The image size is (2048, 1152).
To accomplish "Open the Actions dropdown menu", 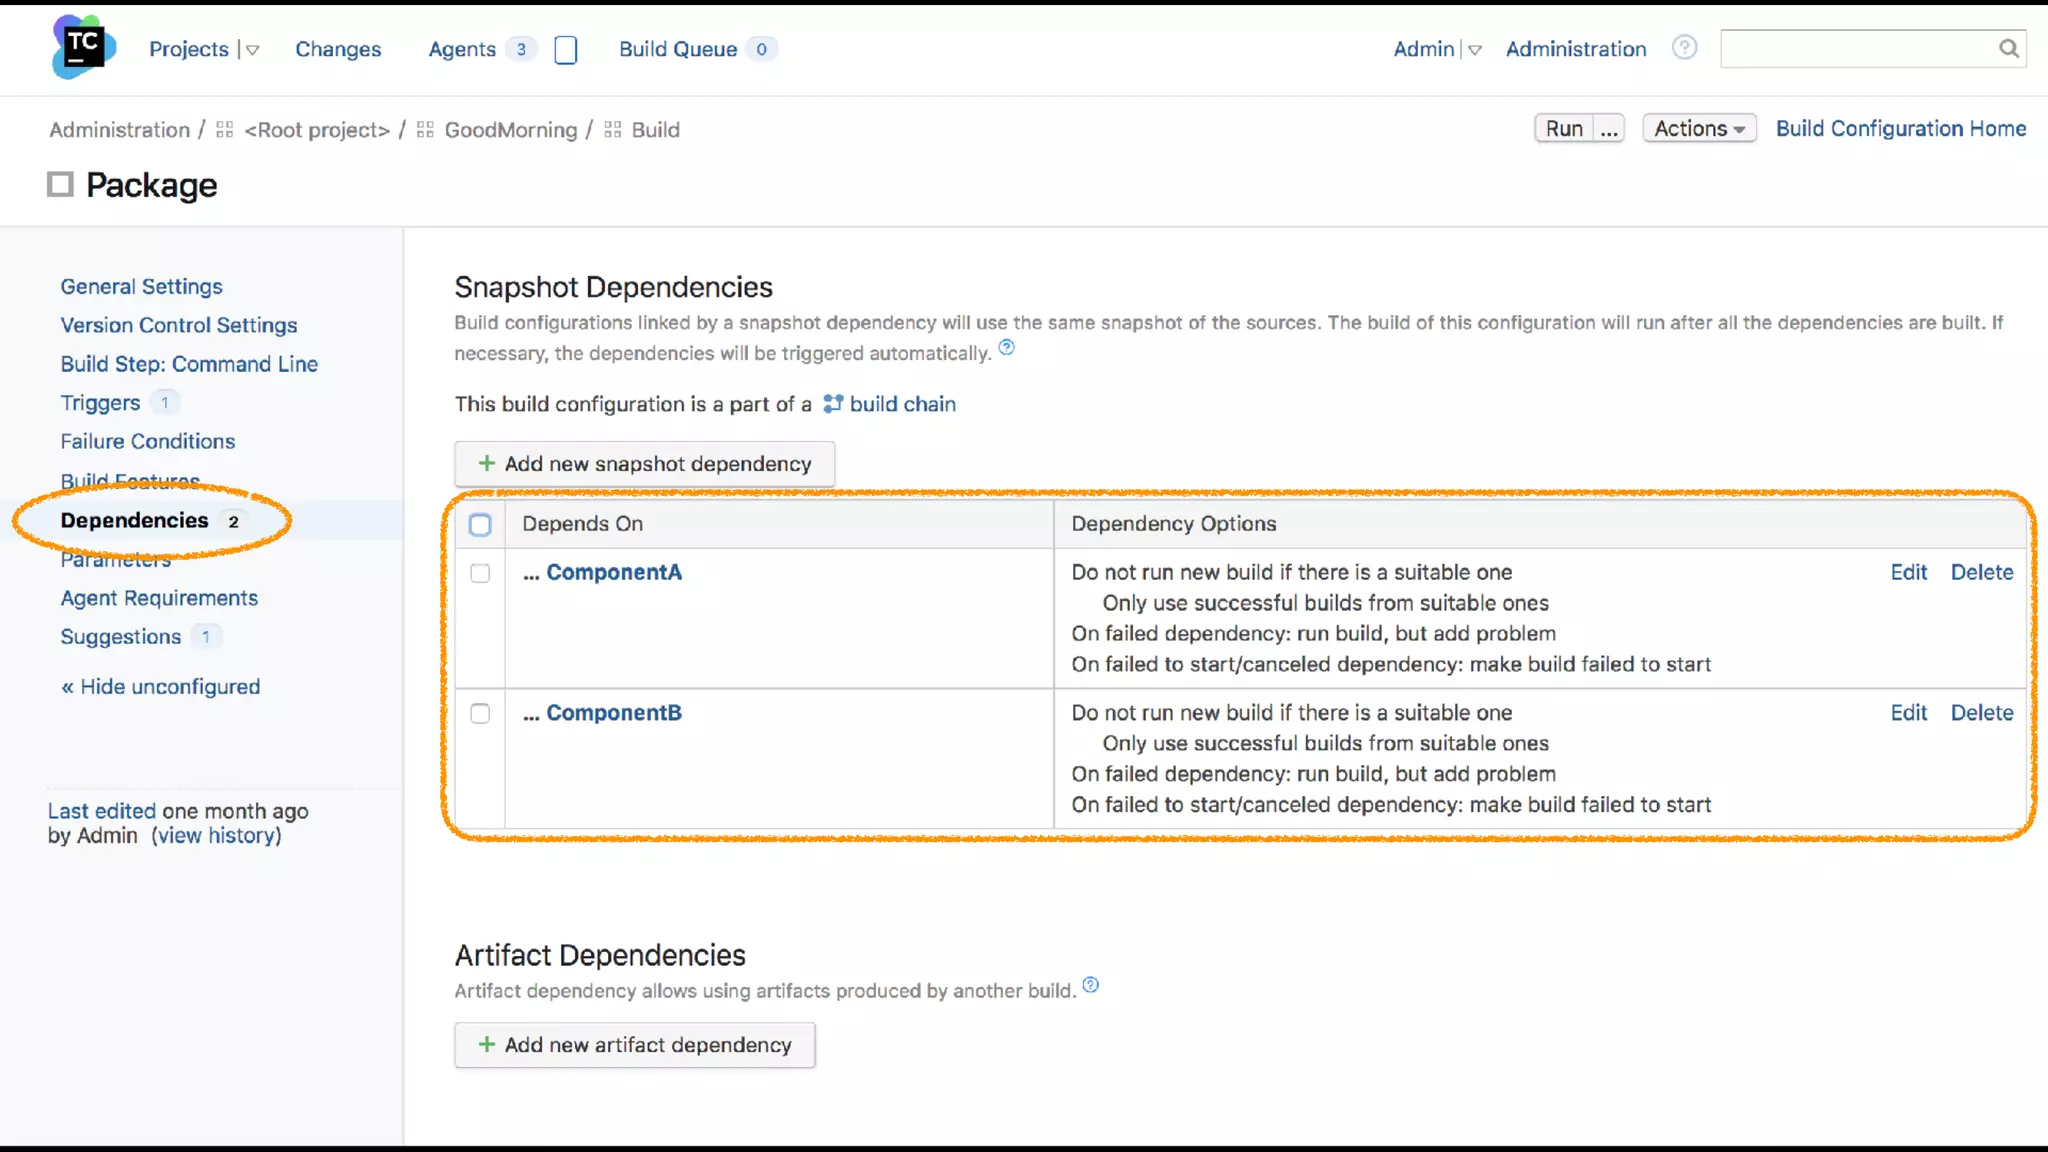I will pos(1698,129).
